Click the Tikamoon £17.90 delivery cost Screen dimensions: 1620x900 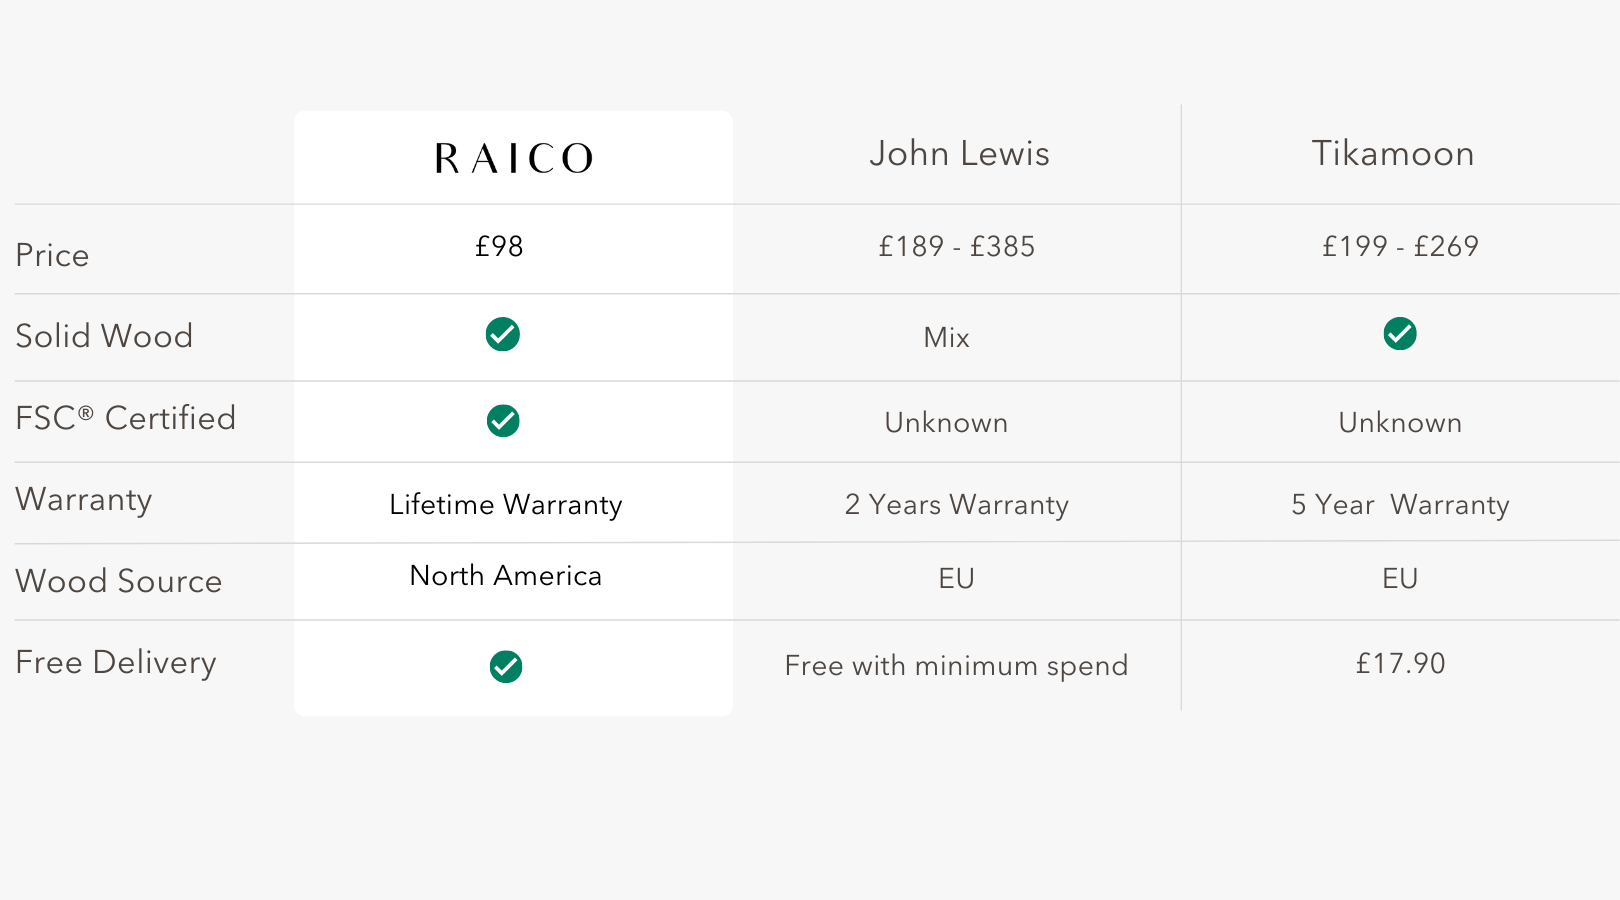[1400, 663]
